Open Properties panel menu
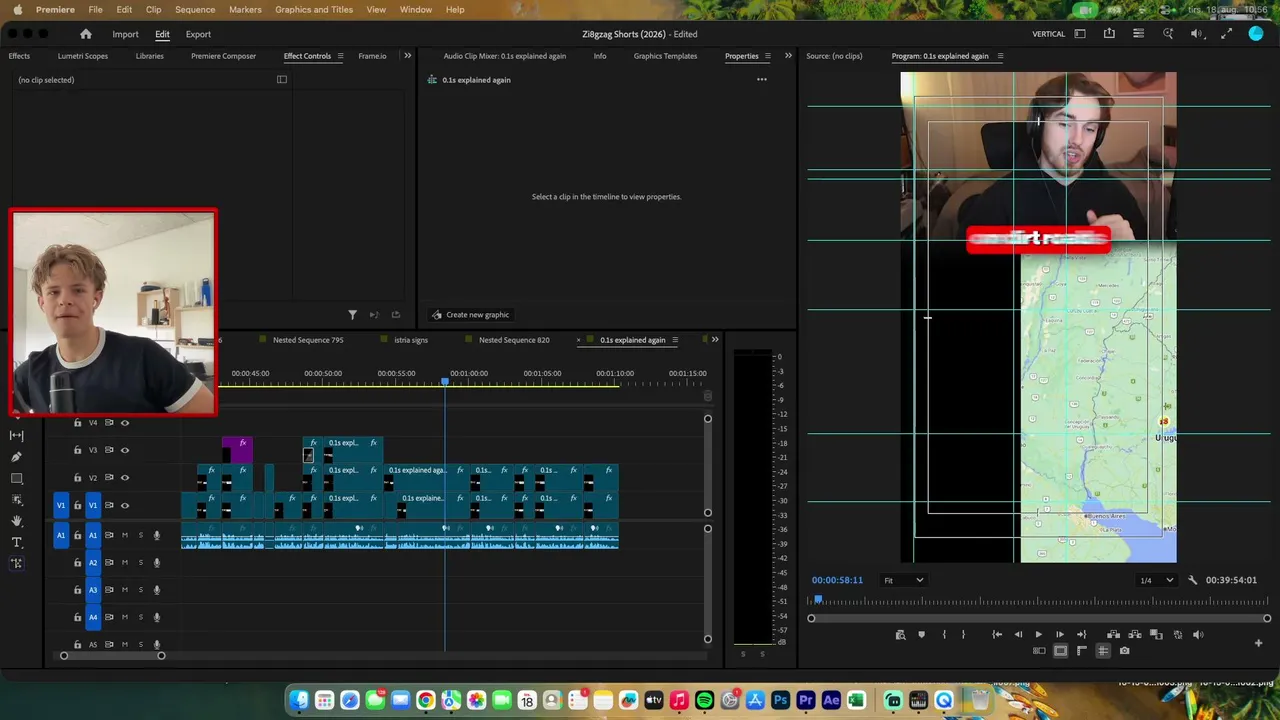1280x720 pixels. tap(767, 56)
